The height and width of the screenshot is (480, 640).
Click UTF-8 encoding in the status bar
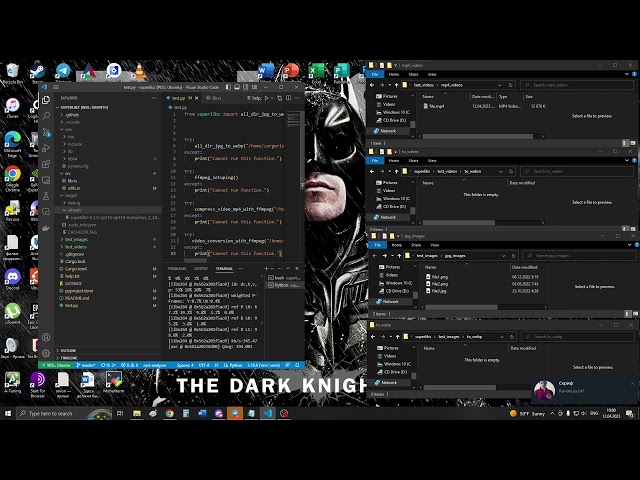(x=204, y=365)
